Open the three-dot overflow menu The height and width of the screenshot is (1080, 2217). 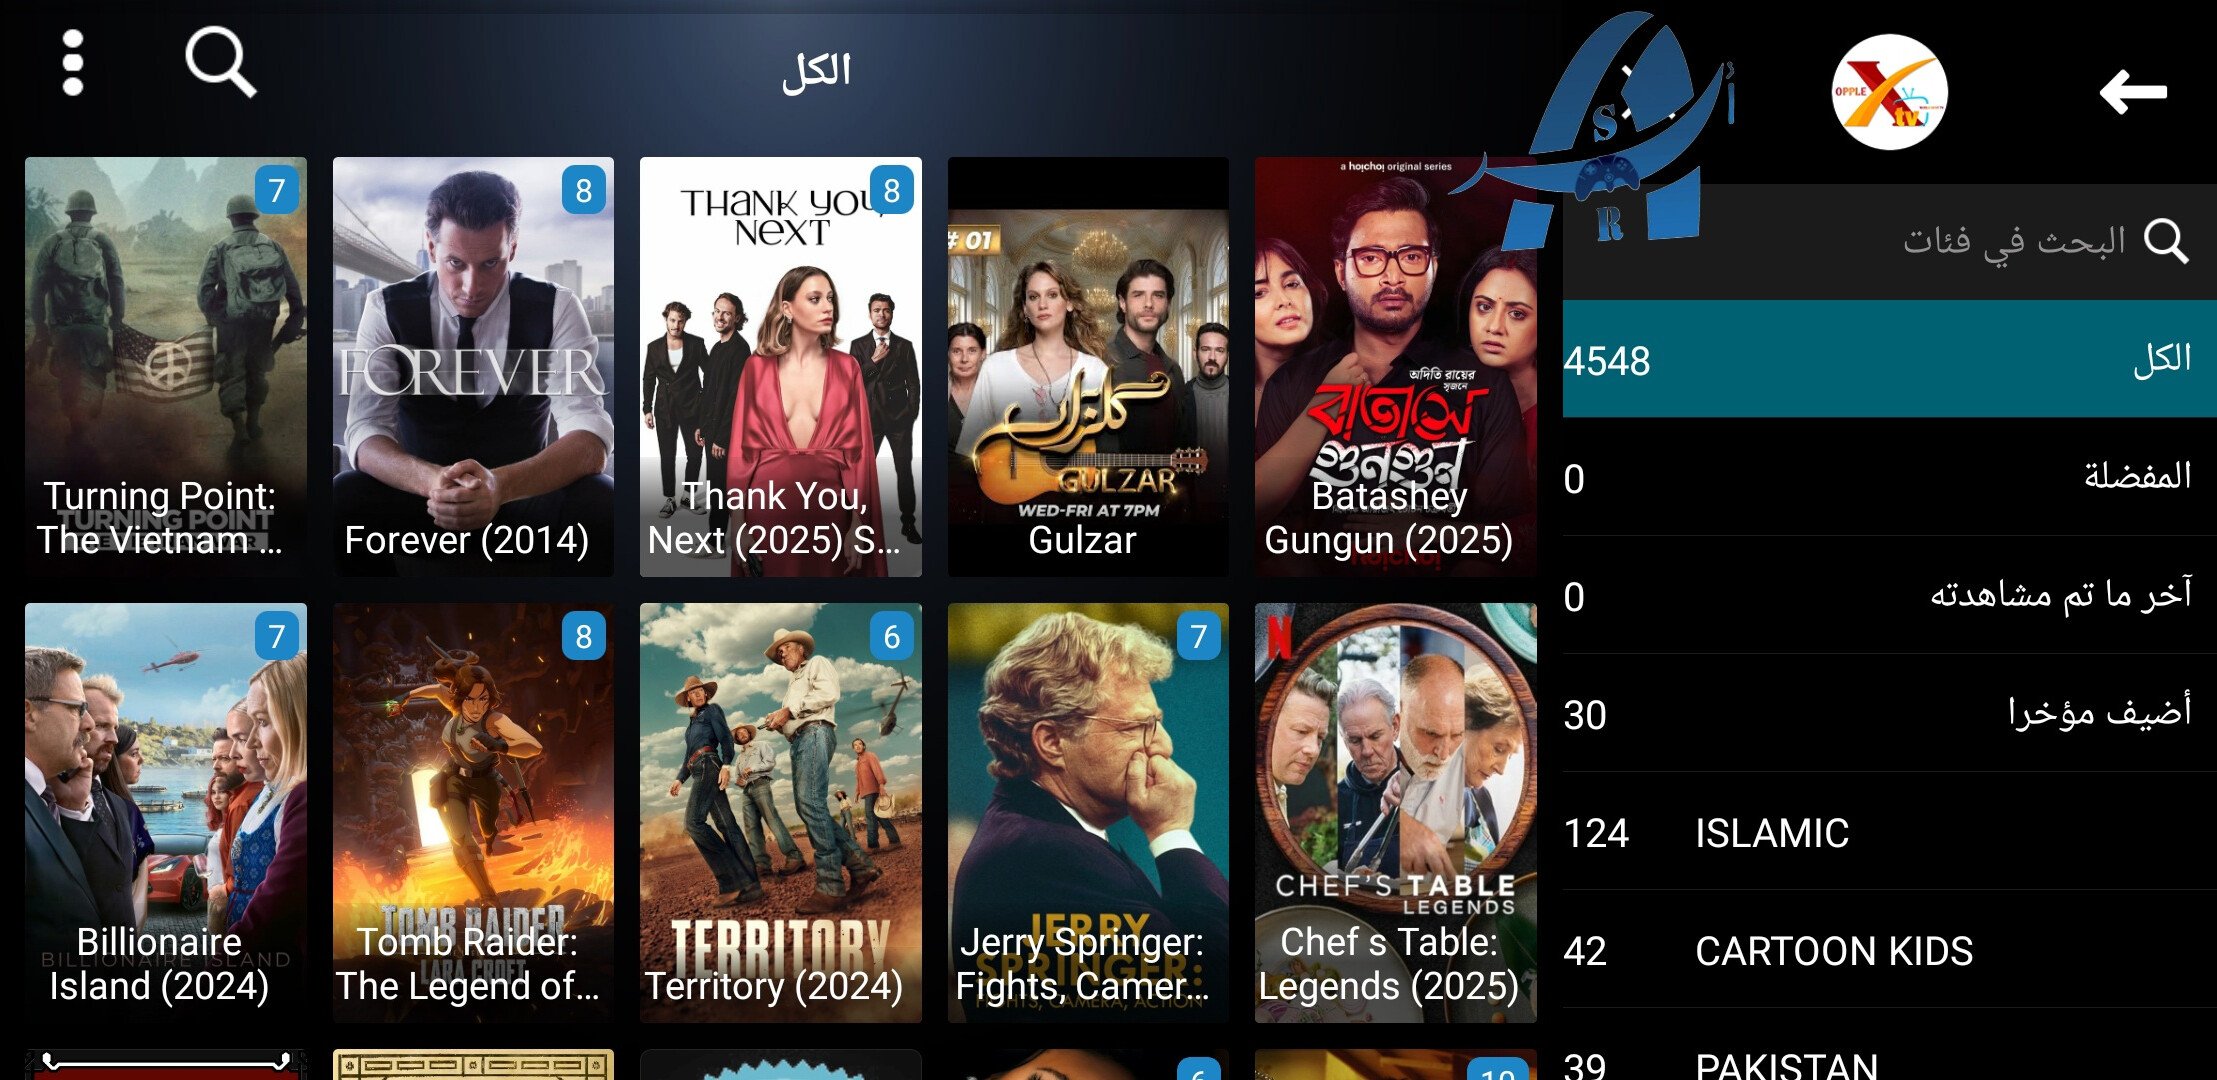pos(72,63)
